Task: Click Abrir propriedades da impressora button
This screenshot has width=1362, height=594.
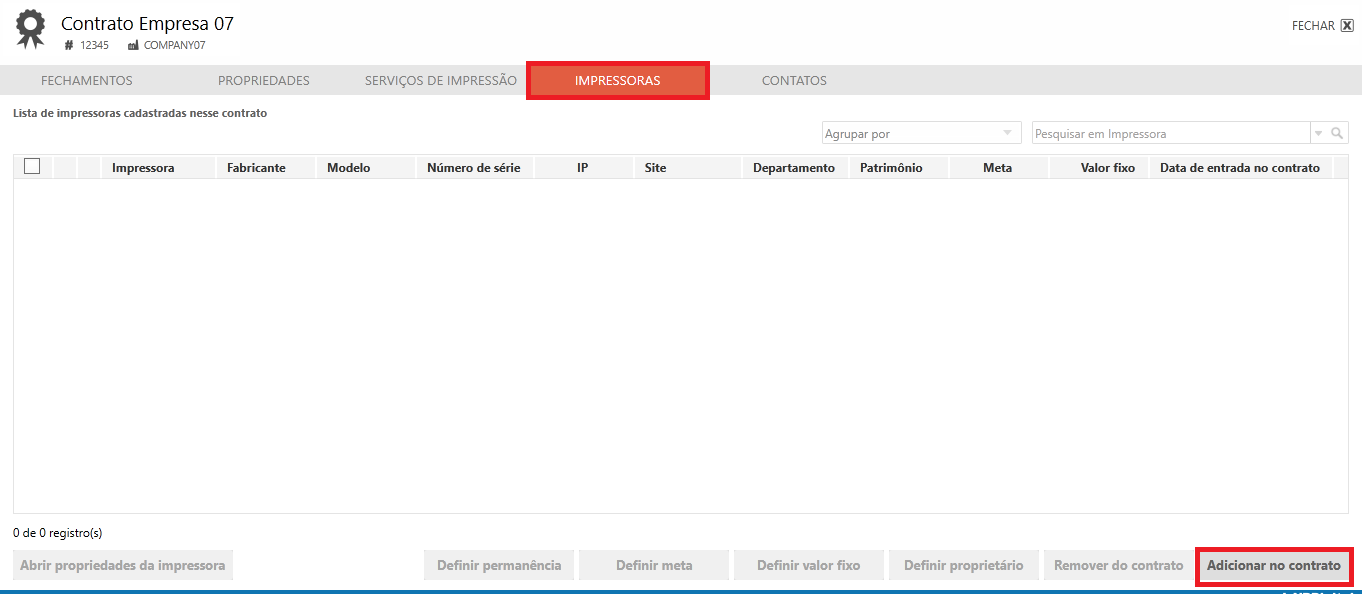Action: [123, 566]
